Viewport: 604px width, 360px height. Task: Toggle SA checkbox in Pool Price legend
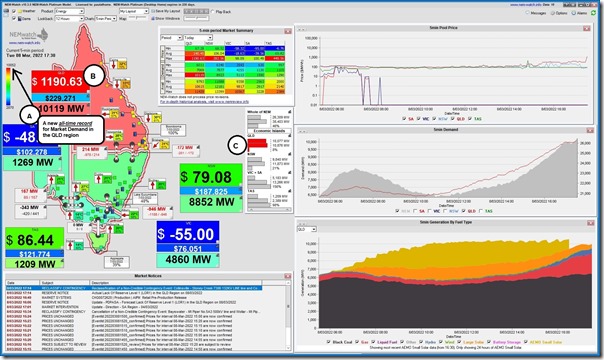pyautogui.click(x=404, y=119)
